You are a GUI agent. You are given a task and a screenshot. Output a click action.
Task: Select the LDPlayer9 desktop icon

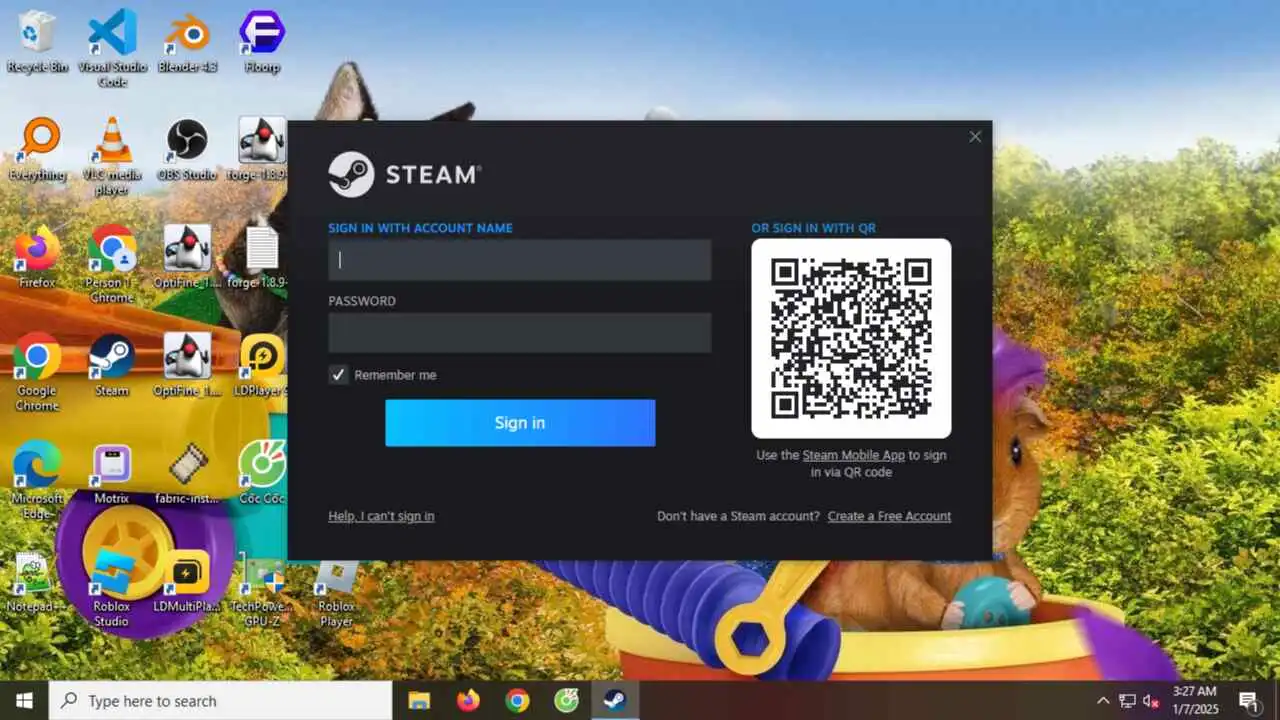(x=262, y=365)
